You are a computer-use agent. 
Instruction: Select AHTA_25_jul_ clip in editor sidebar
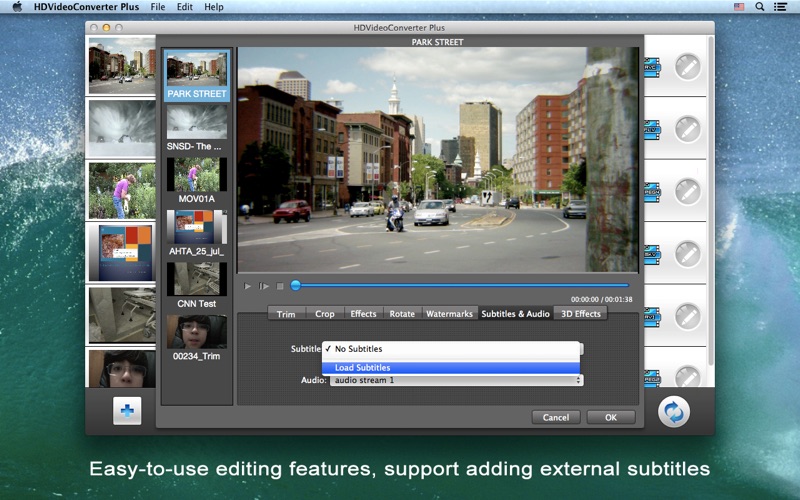pos(196,233)
